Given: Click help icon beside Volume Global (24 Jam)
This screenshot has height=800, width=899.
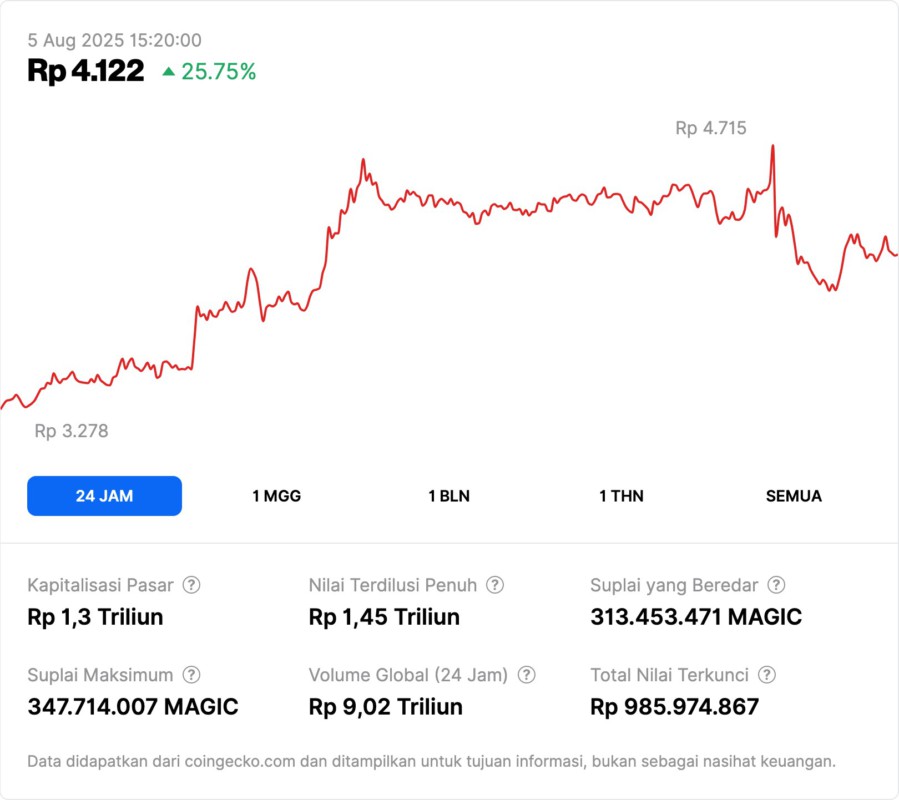Looking at the screenshot, I should (527, 675).
